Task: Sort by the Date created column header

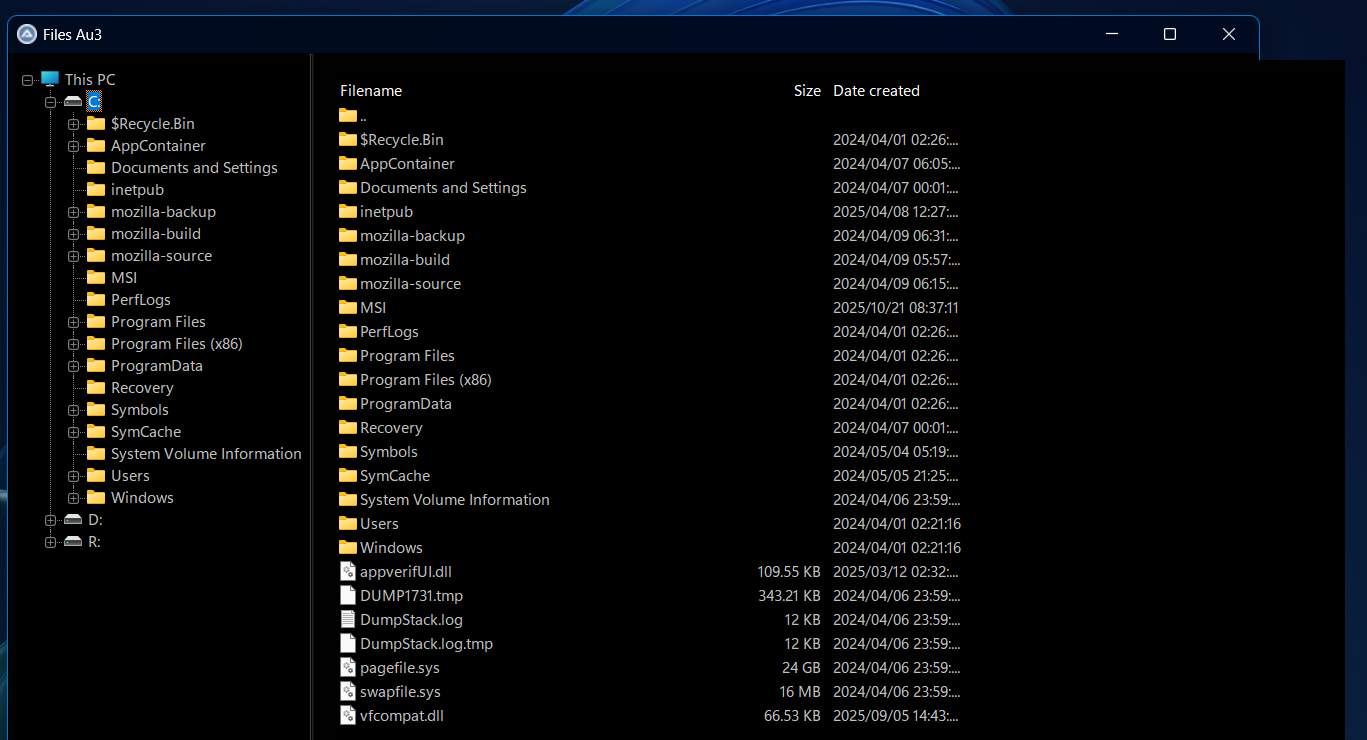Action: [876, 91]
